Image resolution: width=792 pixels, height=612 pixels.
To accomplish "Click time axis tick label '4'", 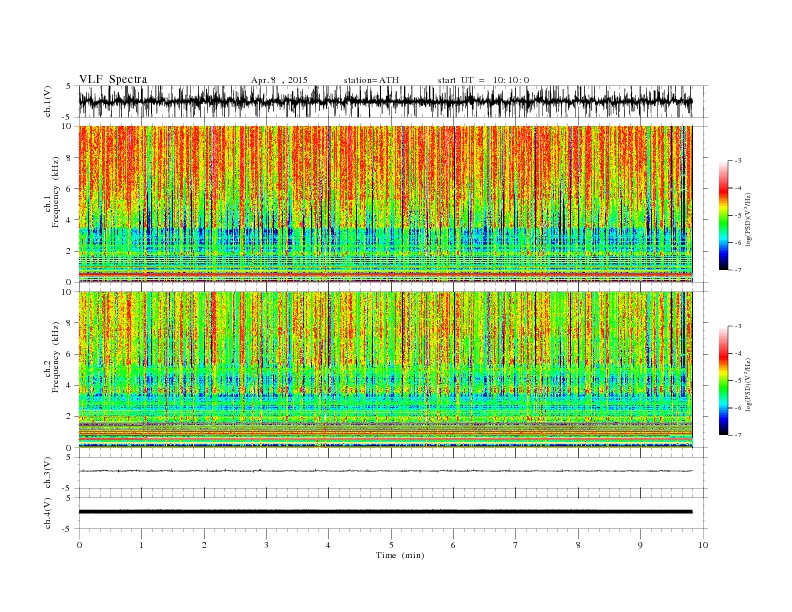I will point(328,545).
